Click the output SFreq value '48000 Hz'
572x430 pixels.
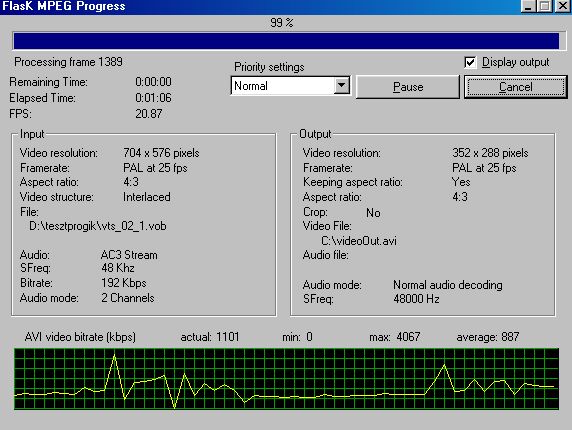click(x=416, y=299)
